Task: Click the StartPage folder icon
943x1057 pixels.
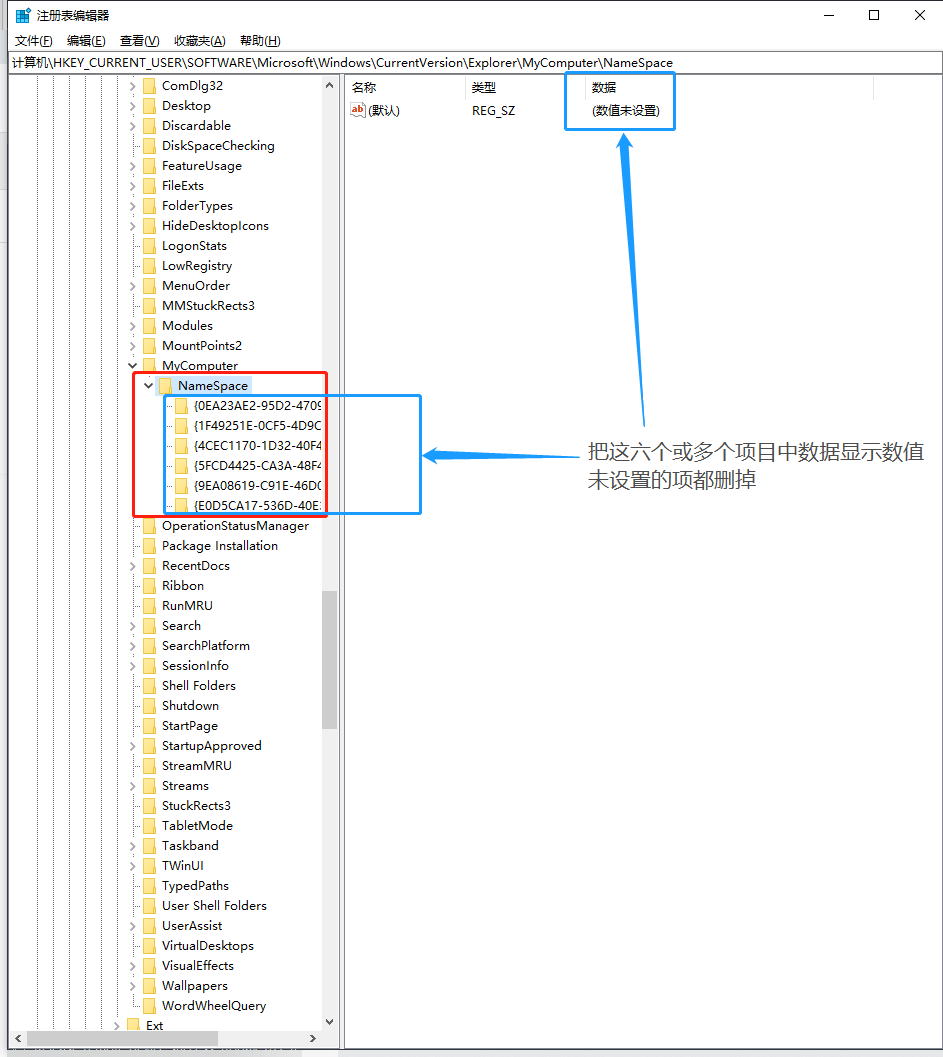Action: pos(150,726)
